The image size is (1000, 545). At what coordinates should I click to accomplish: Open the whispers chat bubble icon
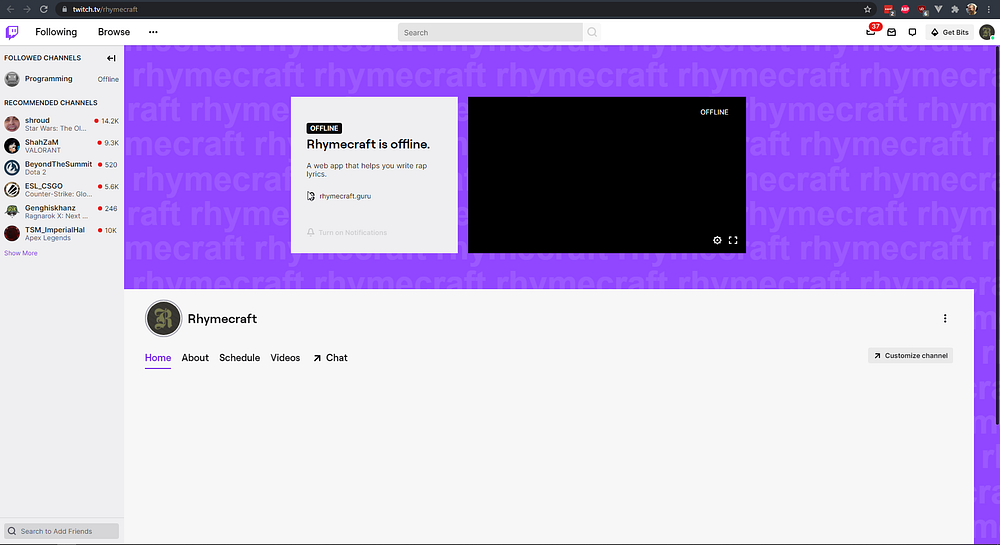coord(913,32)
